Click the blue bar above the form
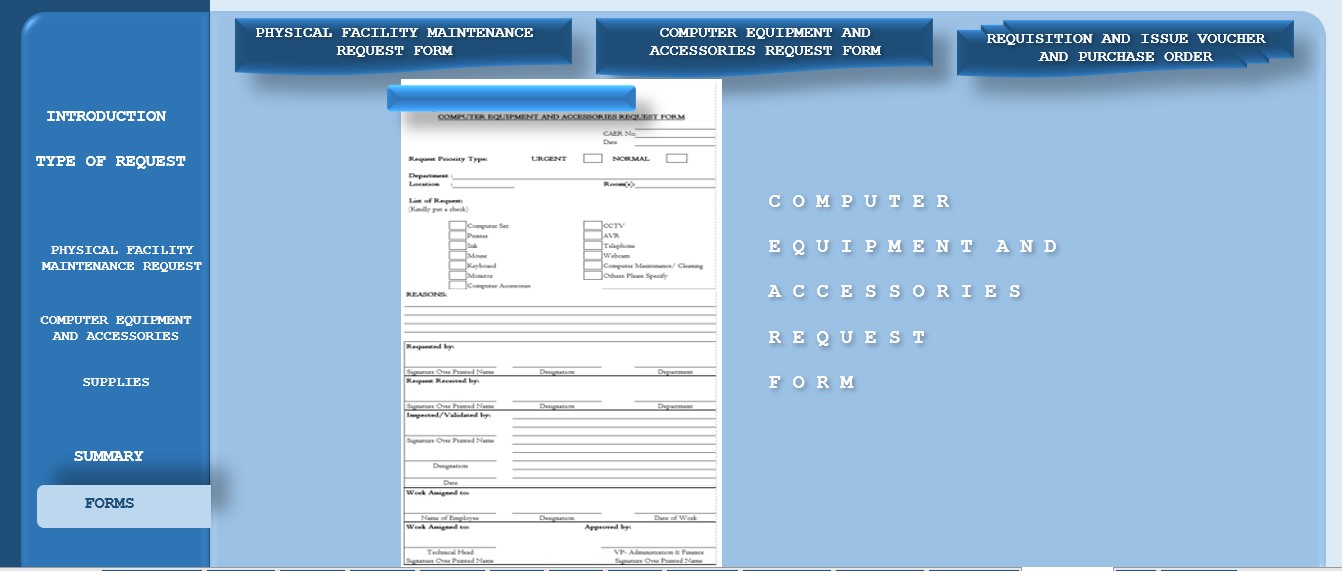 coord(511,98)
